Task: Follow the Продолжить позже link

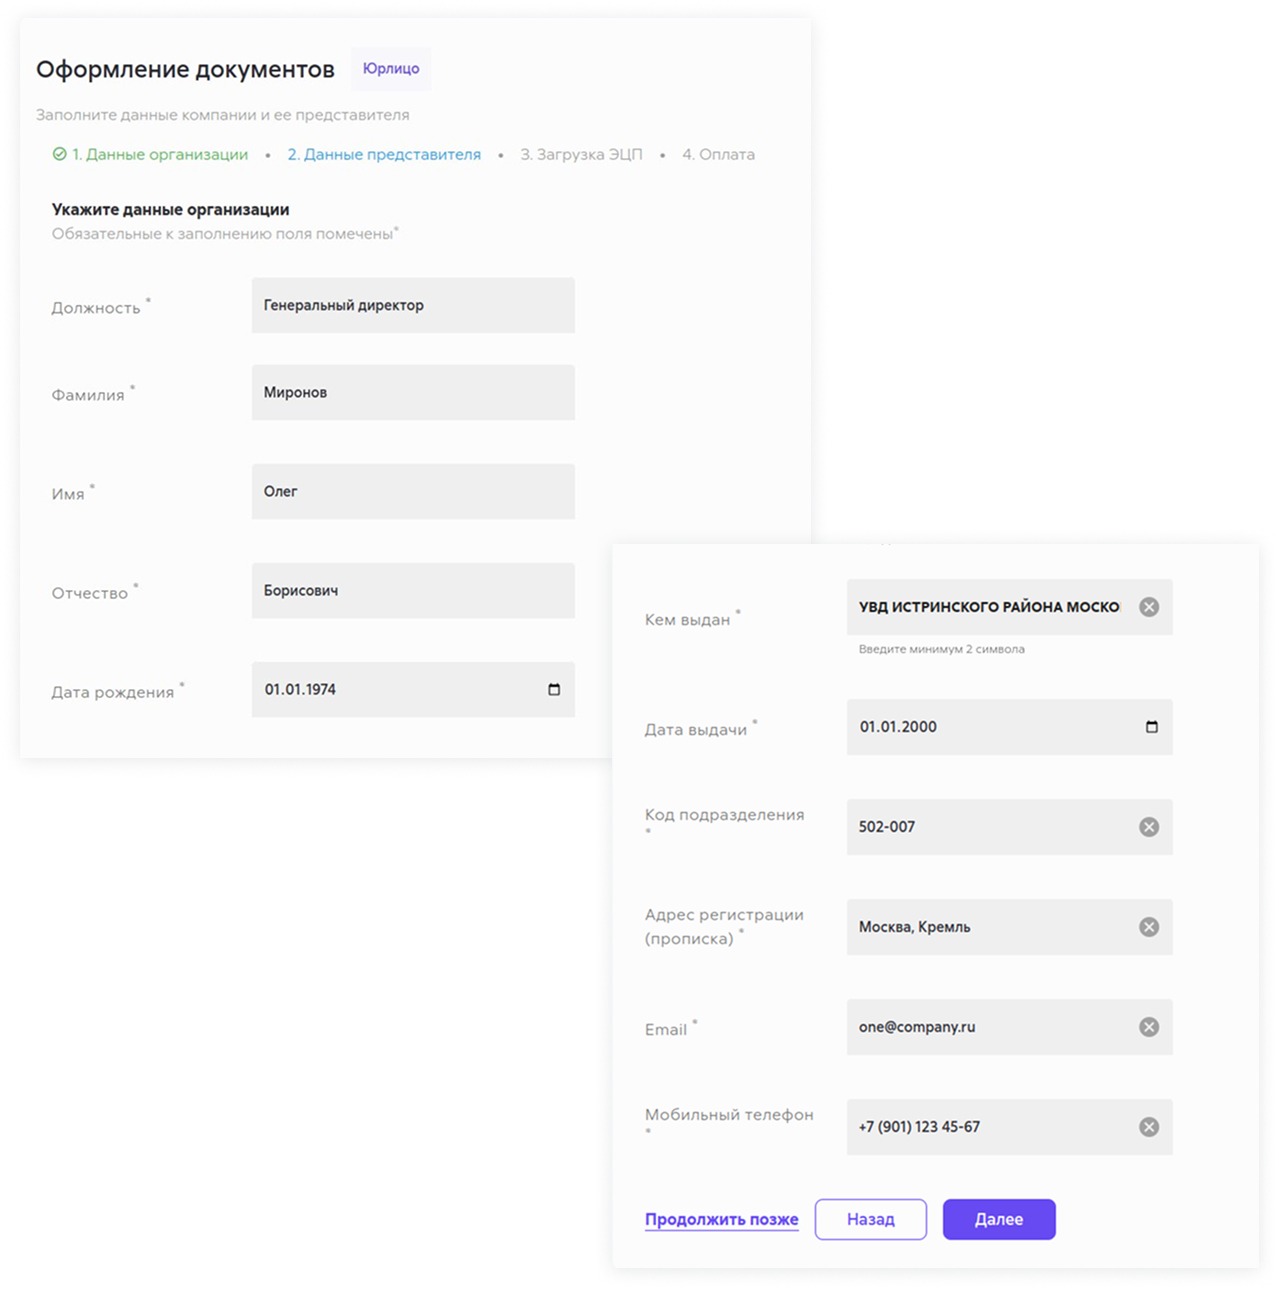Action: tap(721, 1219)
